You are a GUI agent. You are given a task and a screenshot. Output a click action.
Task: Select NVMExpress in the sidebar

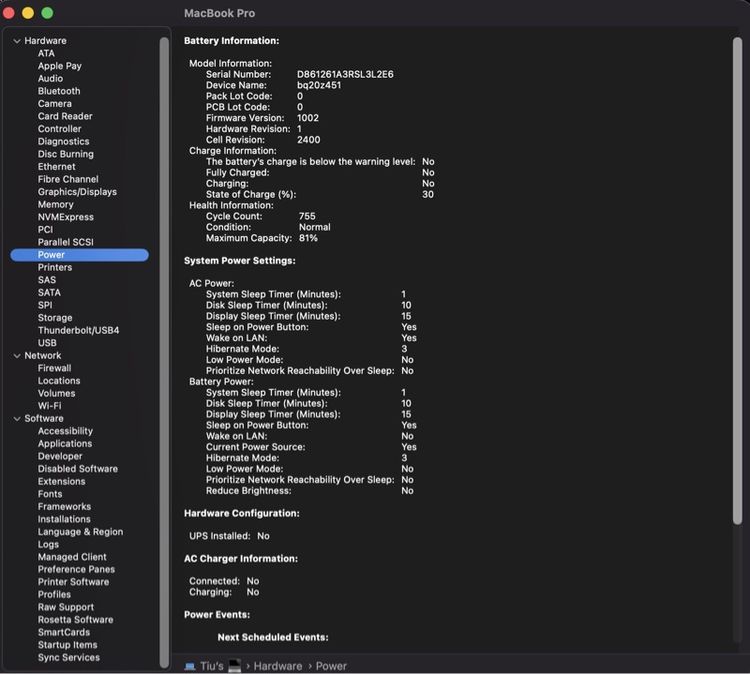tap(66, 217)
